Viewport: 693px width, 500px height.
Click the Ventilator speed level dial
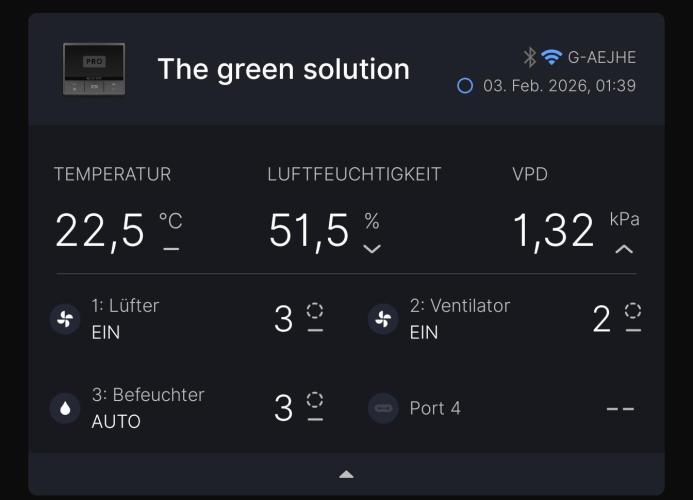[632, 311]
